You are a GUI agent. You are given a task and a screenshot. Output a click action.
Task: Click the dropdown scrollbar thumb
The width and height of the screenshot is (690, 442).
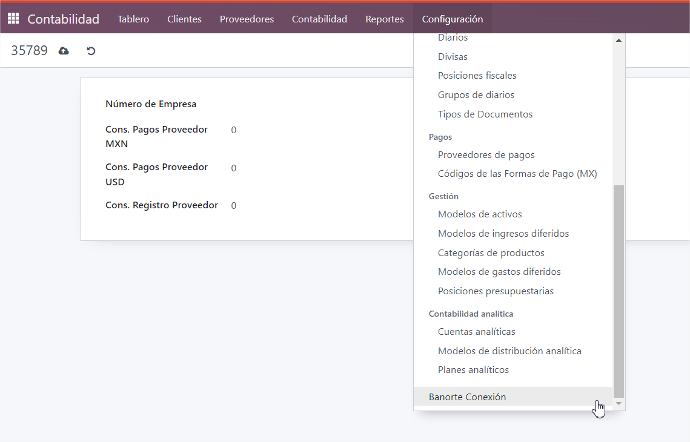click(619, 291)
